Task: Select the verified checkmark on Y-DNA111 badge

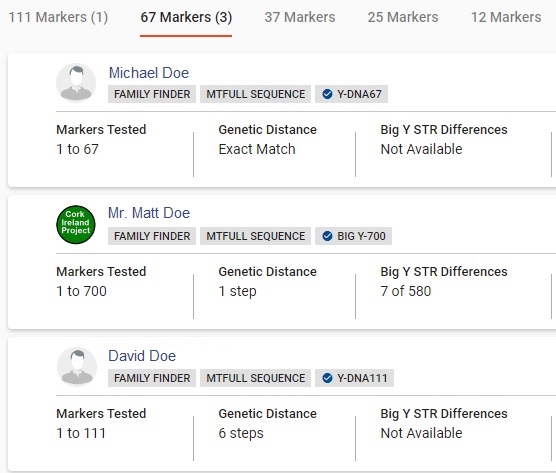Action: (x=327, y=378)
